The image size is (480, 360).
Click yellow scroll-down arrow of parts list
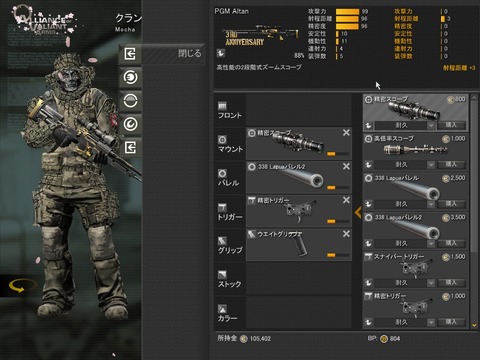474,325
